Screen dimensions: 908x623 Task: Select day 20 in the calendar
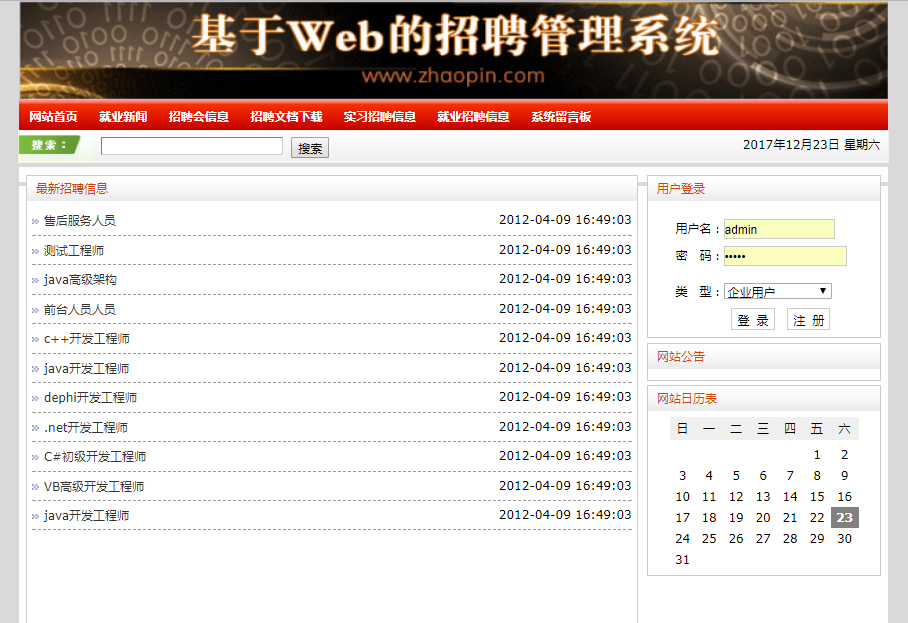pyautogui.click(x=763, y=518)
